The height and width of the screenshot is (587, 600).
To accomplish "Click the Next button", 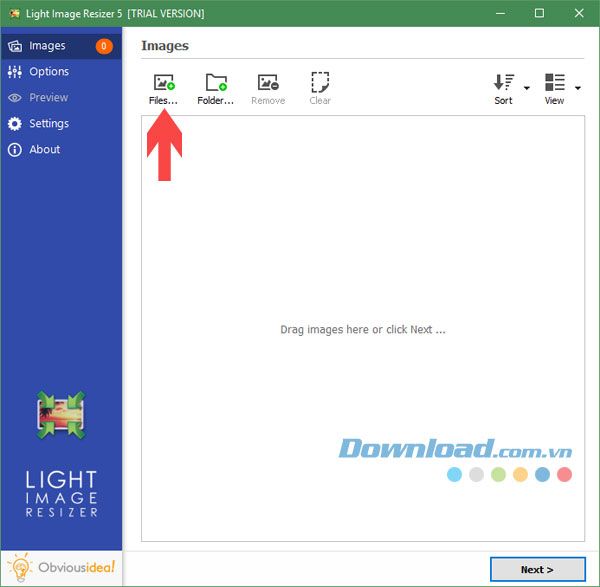I will click(x=538, y=569).
